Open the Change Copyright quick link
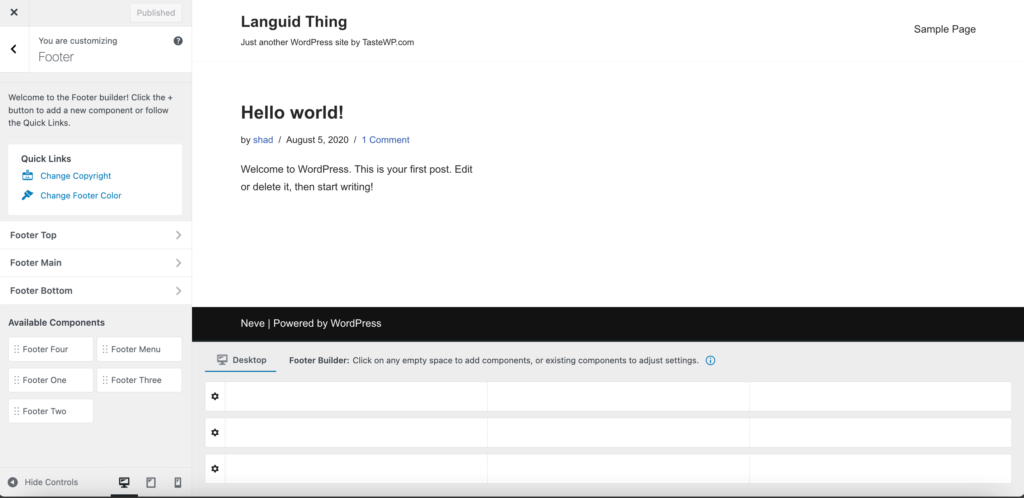This screenshot has height=498, width=1024. [x=76, y=176]
